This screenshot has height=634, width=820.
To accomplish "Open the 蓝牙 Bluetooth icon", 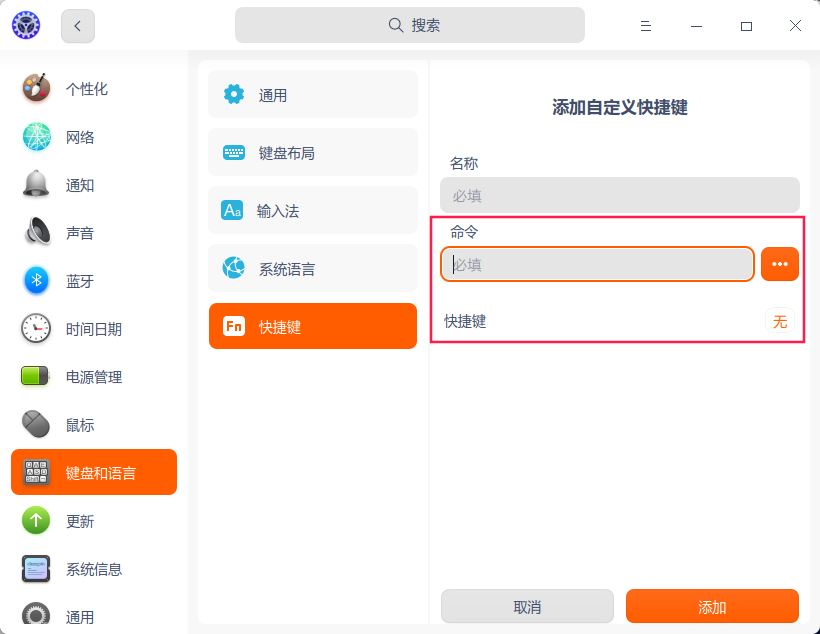I will pos(36,281).
